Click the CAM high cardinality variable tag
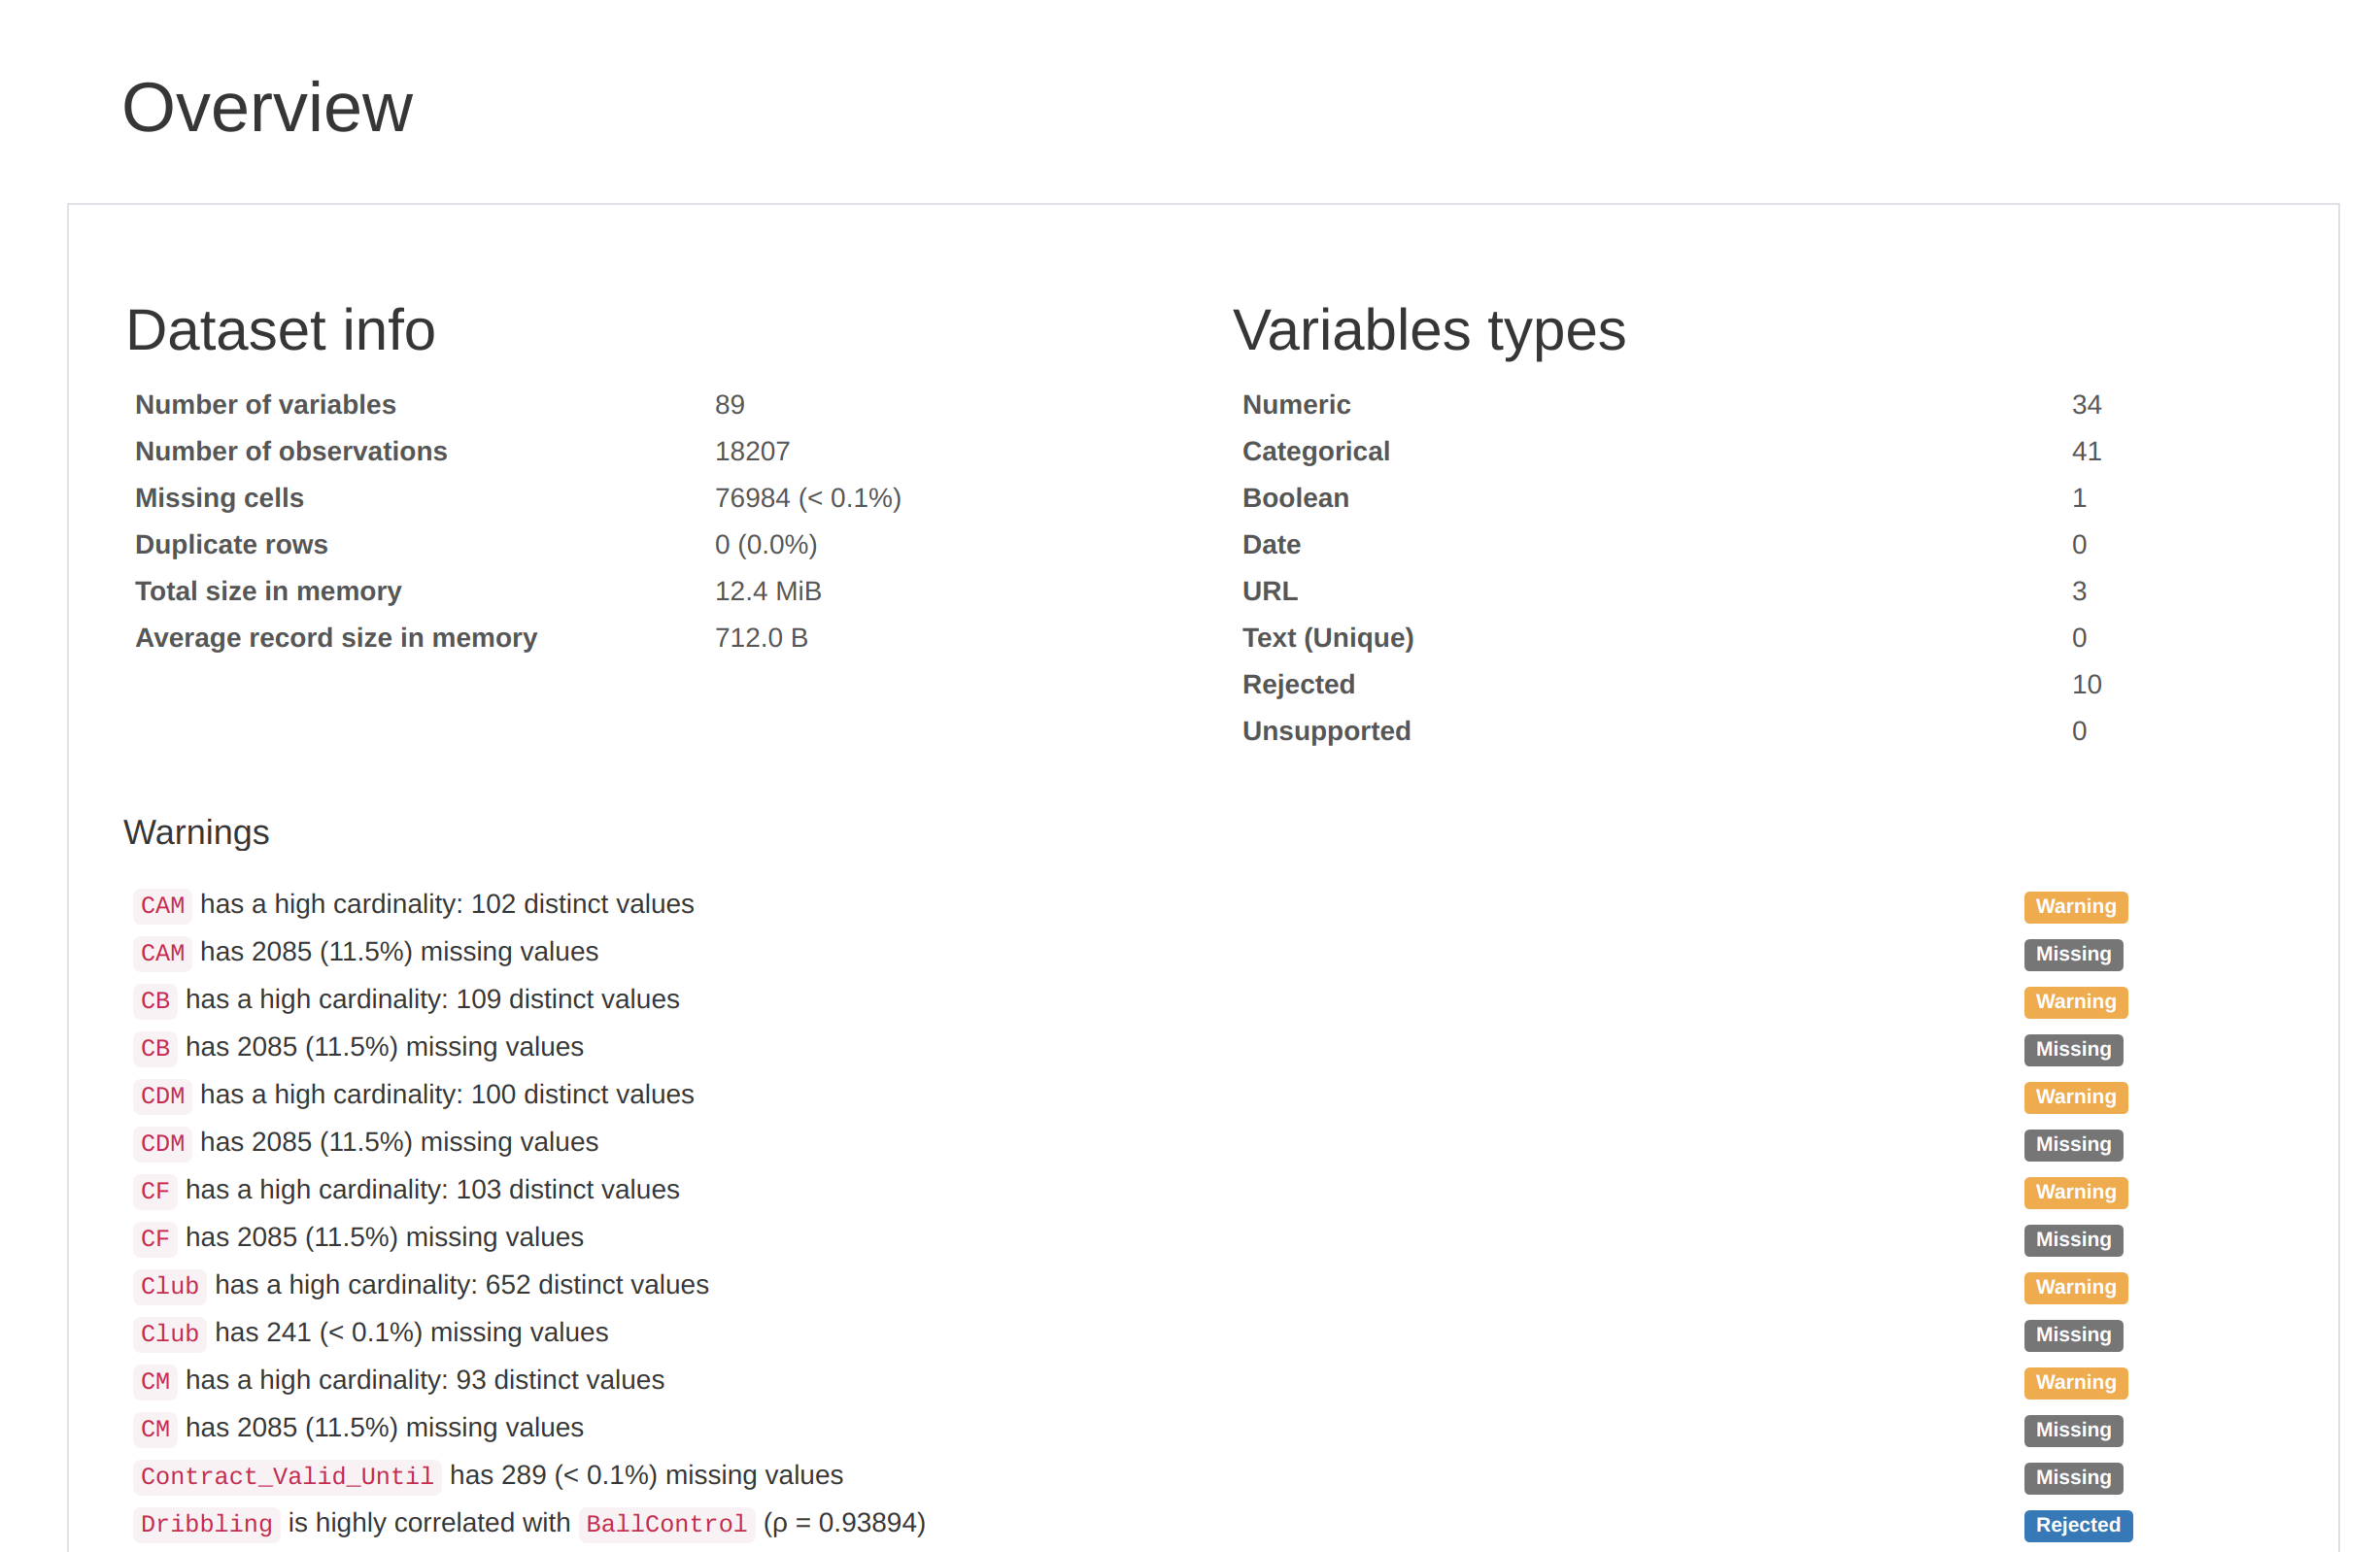The image size is (2380, 1552). pyautogui.click(x=162, y=905)
